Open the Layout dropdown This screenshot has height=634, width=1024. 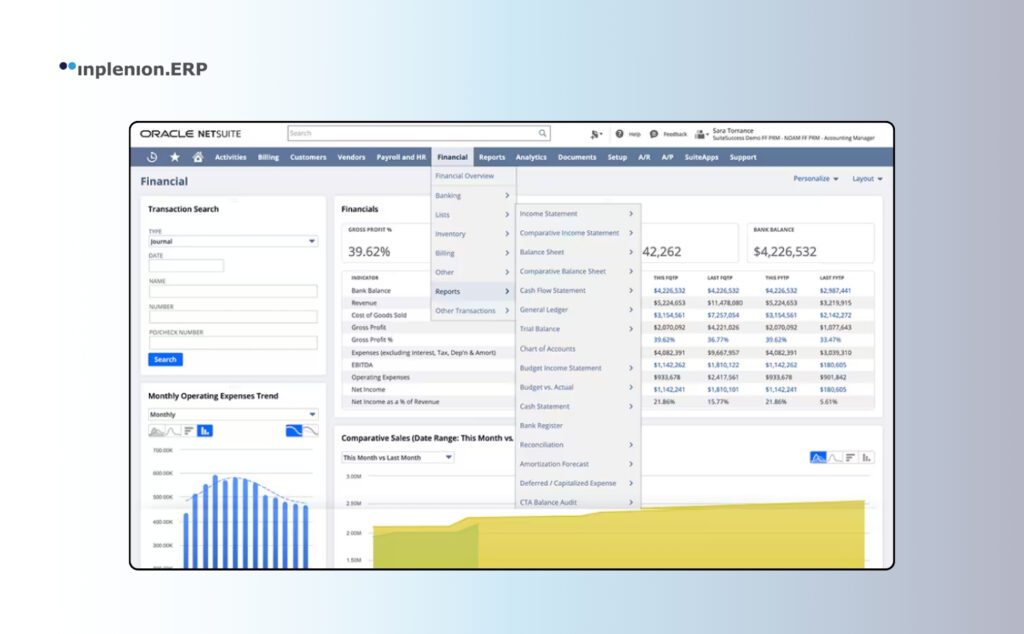867,179
